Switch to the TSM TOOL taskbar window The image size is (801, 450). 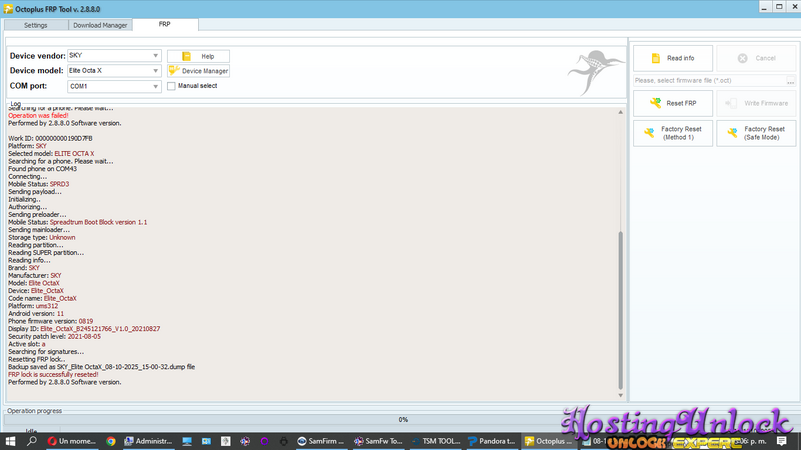coord(435,441)
